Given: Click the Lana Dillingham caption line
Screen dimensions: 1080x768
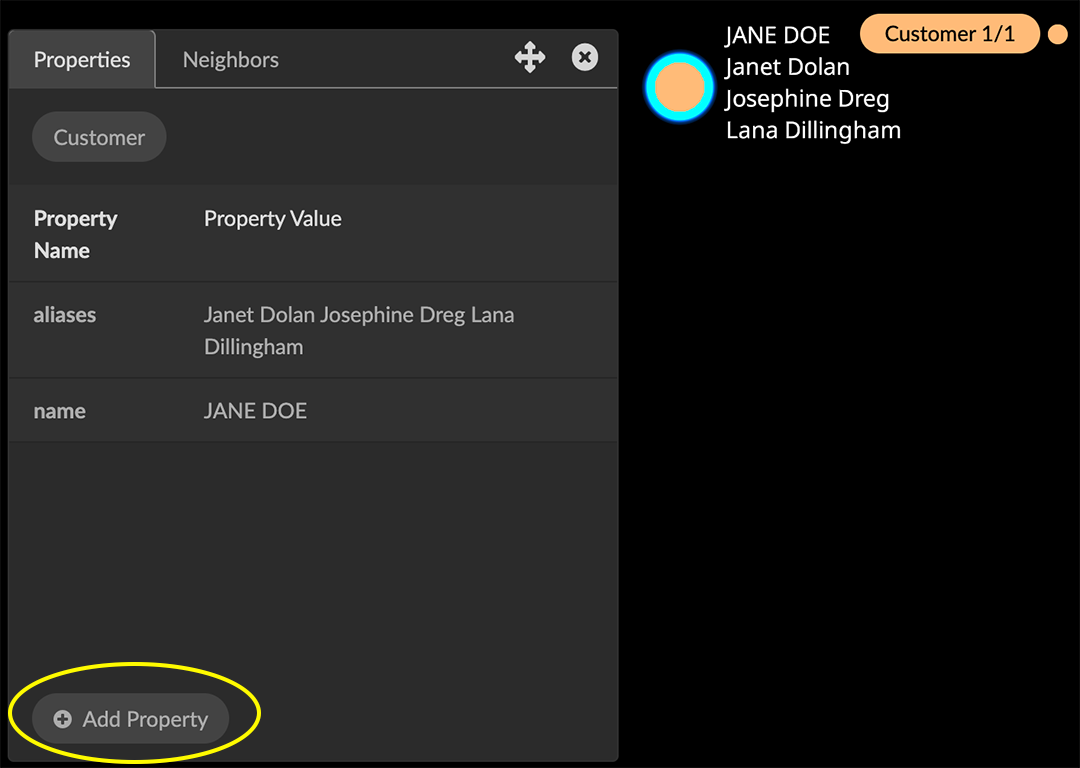Looking at the screenshot, I should coord(813,130).
